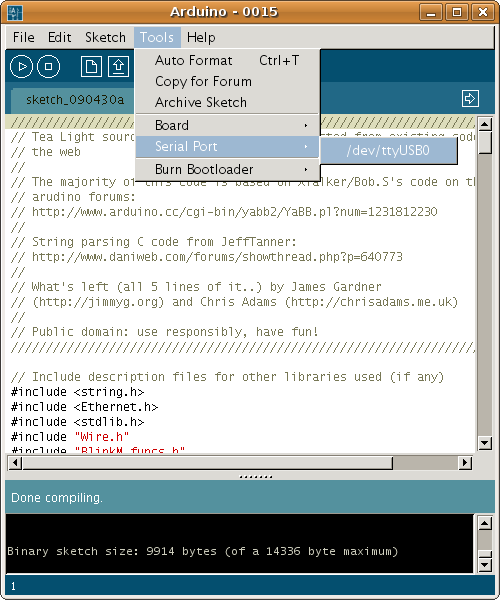Expand the Board submenu
Screen dimensions: 500x600
(227, 126)
